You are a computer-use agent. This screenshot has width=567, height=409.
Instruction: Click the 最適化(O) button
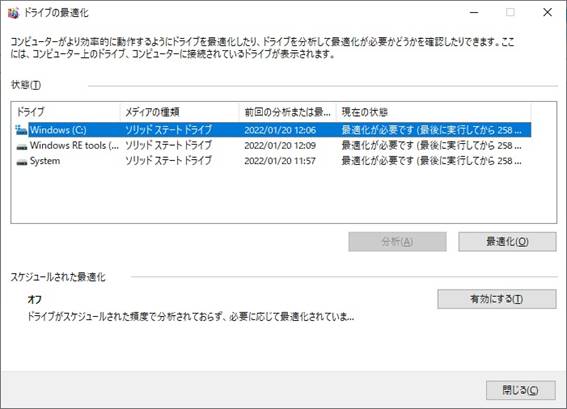507,242
